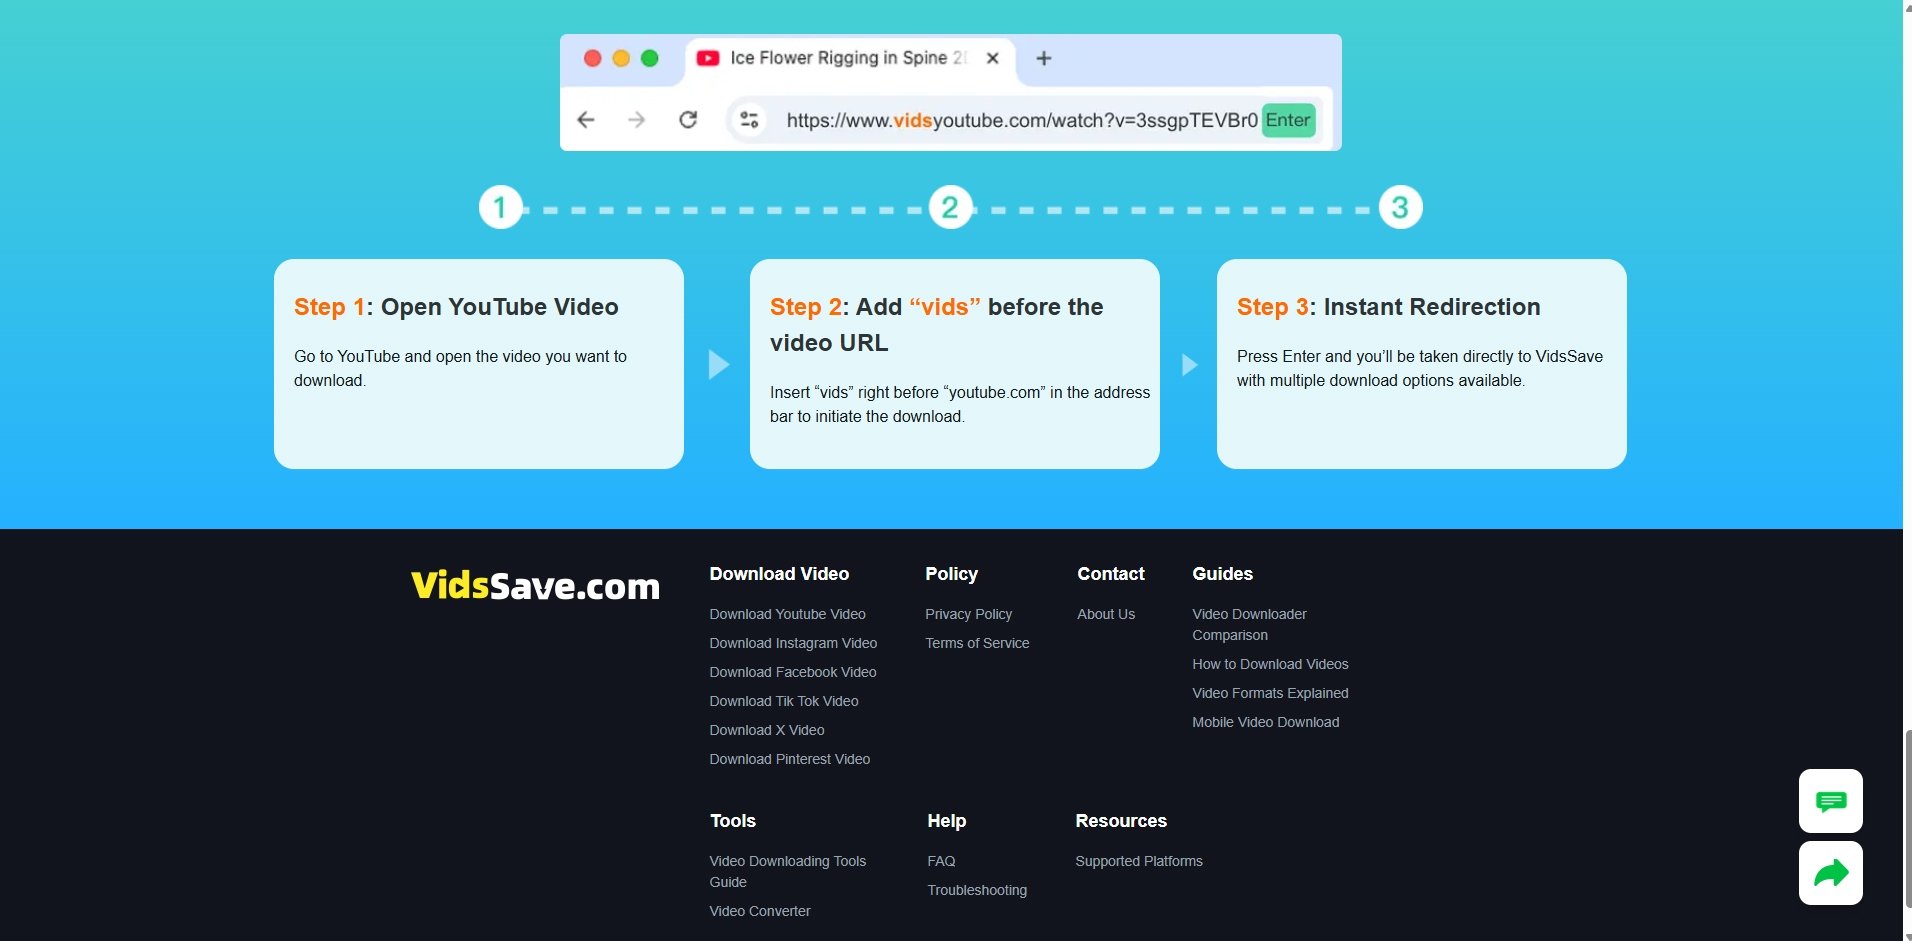Open Video Downloader Comparison guide
Screen dimensions: 1912x941
(x=1249, y=624)
